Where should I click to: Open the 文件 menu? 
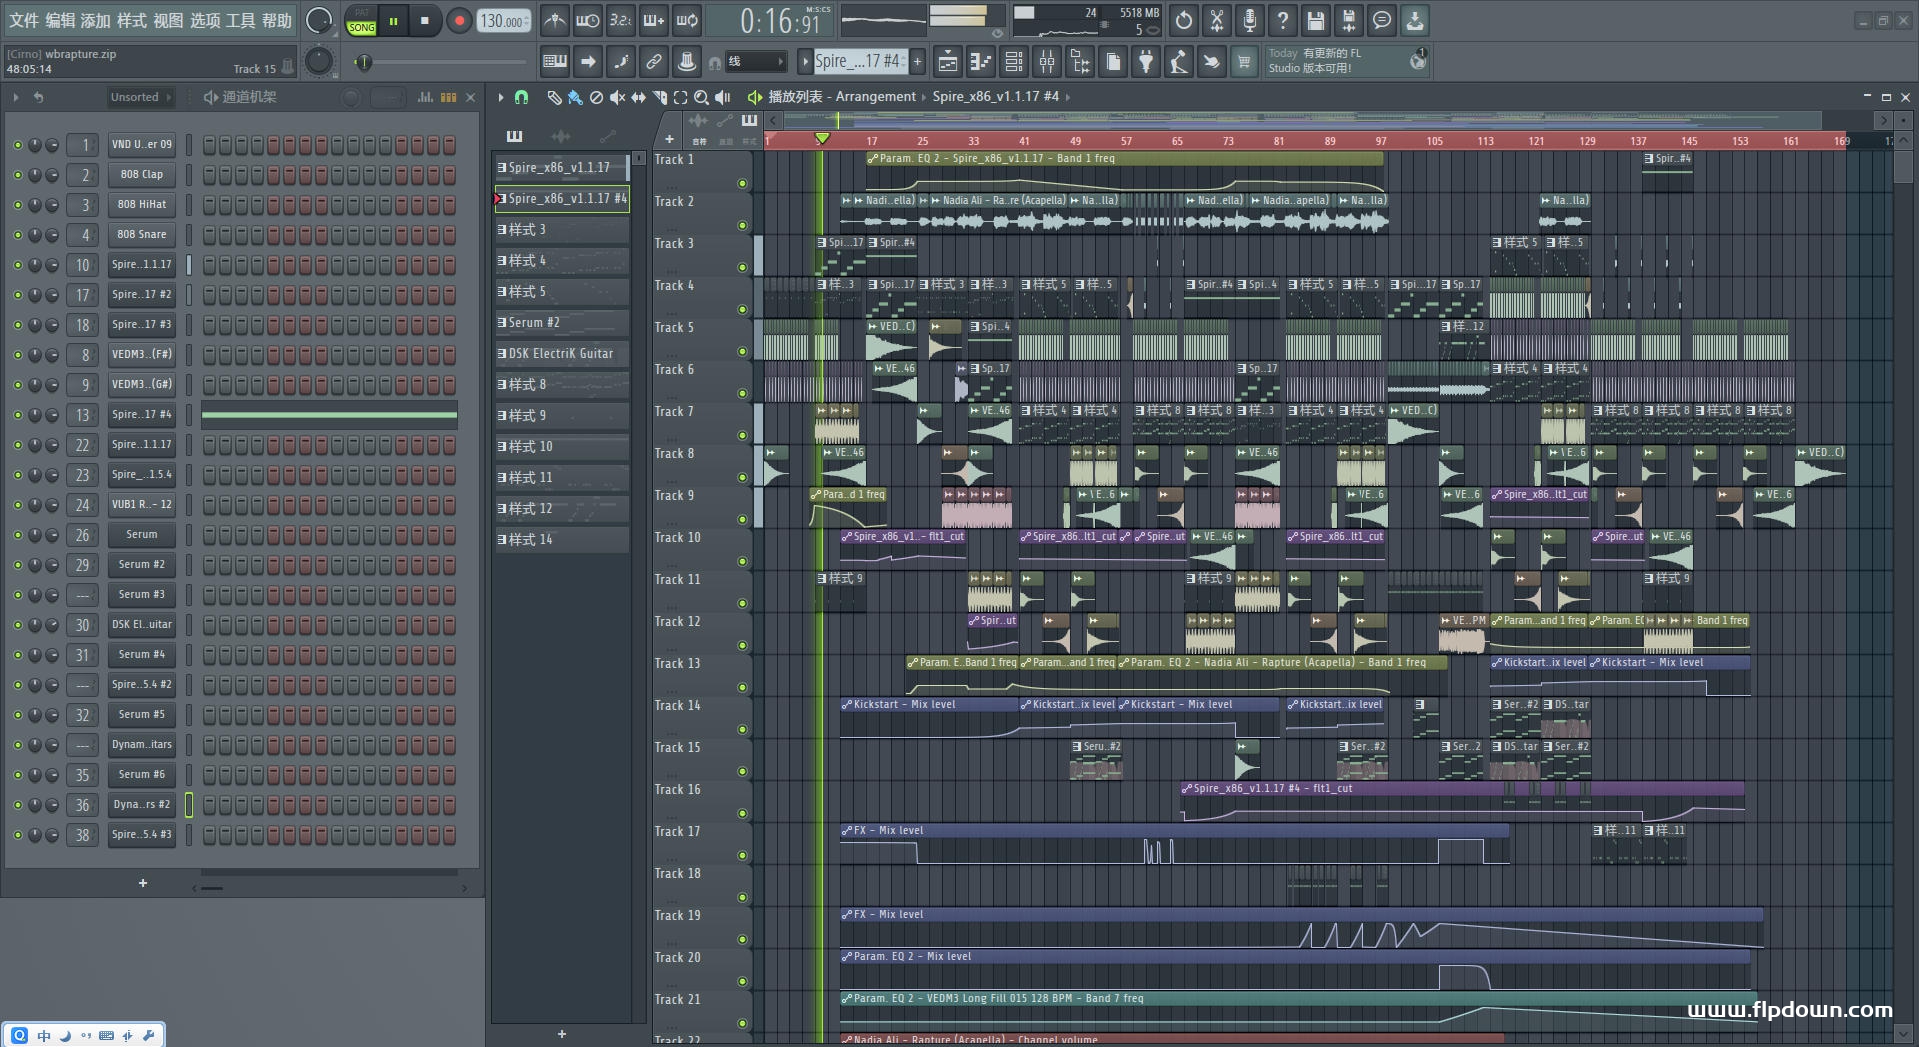(x=24, y=20)
